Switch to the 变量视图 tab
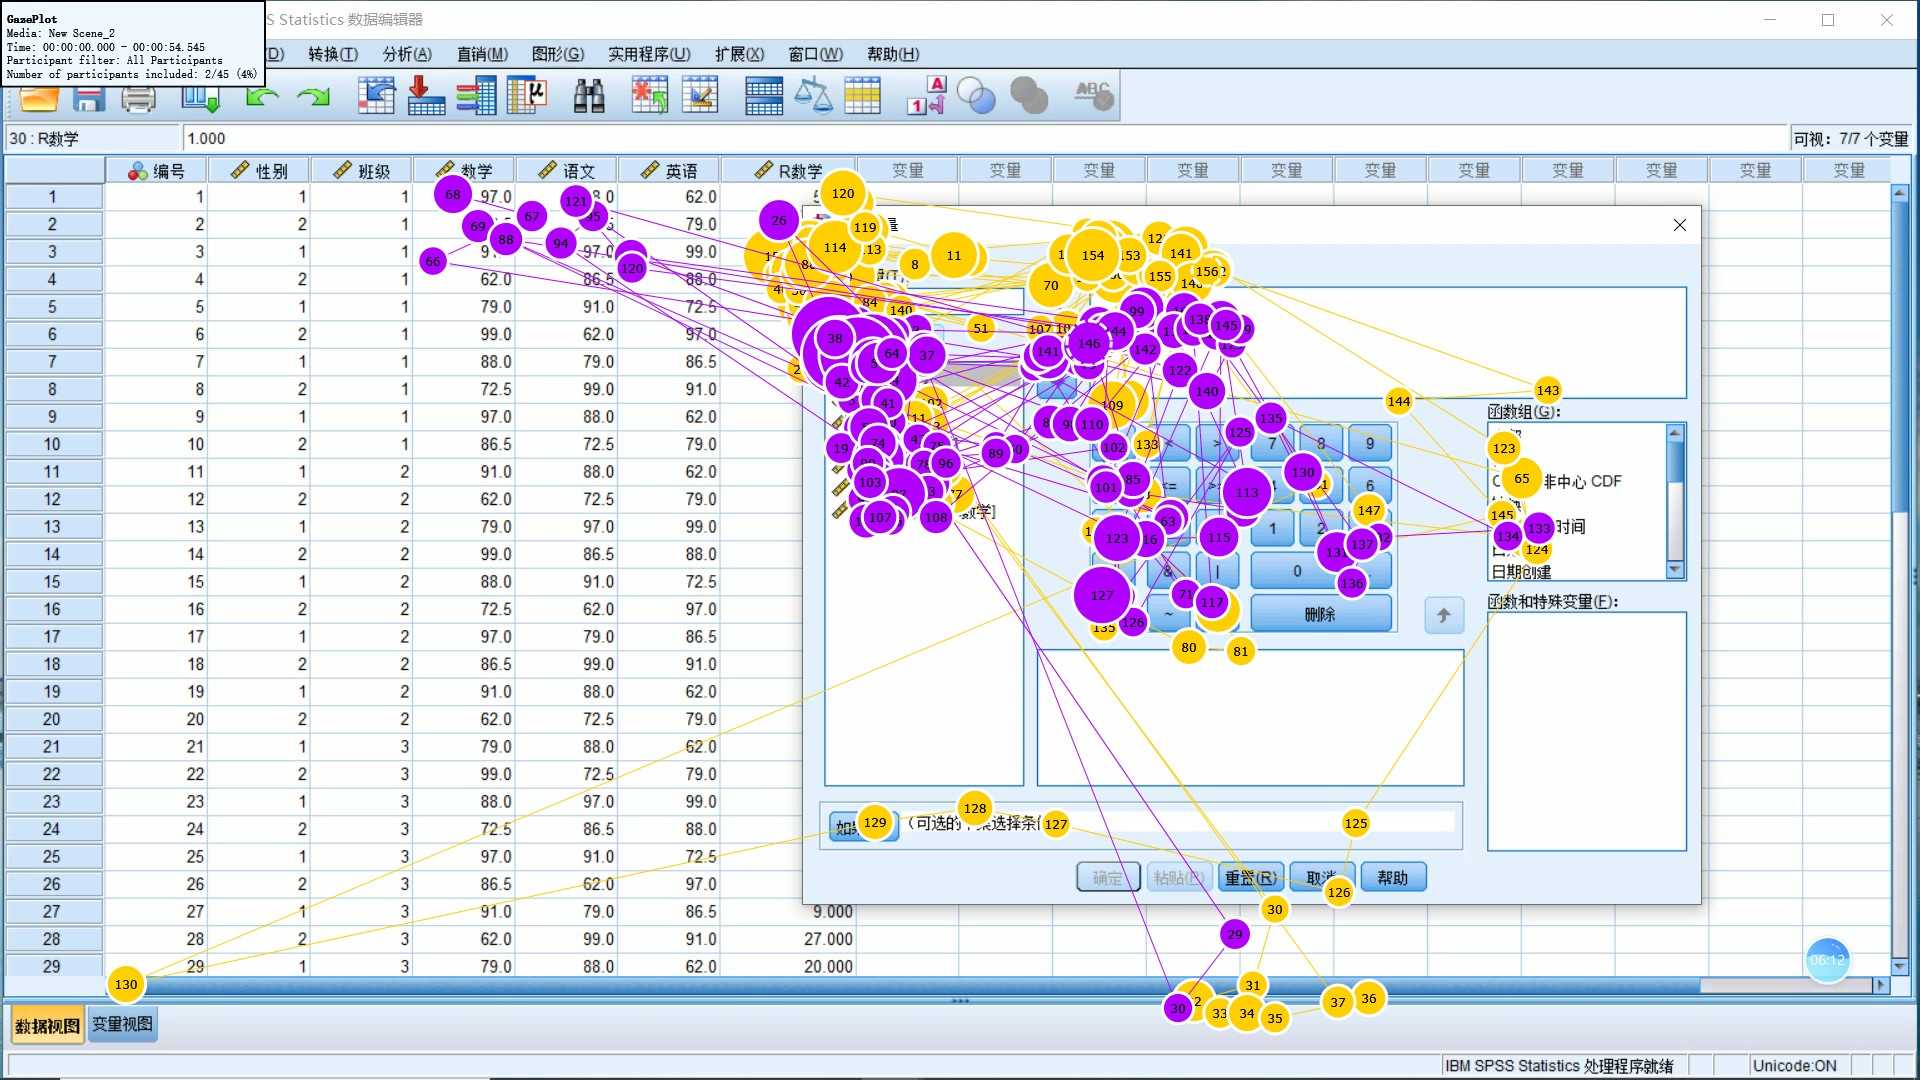The width and height of the screenshot is (1920, 1080). (122, 1024)
